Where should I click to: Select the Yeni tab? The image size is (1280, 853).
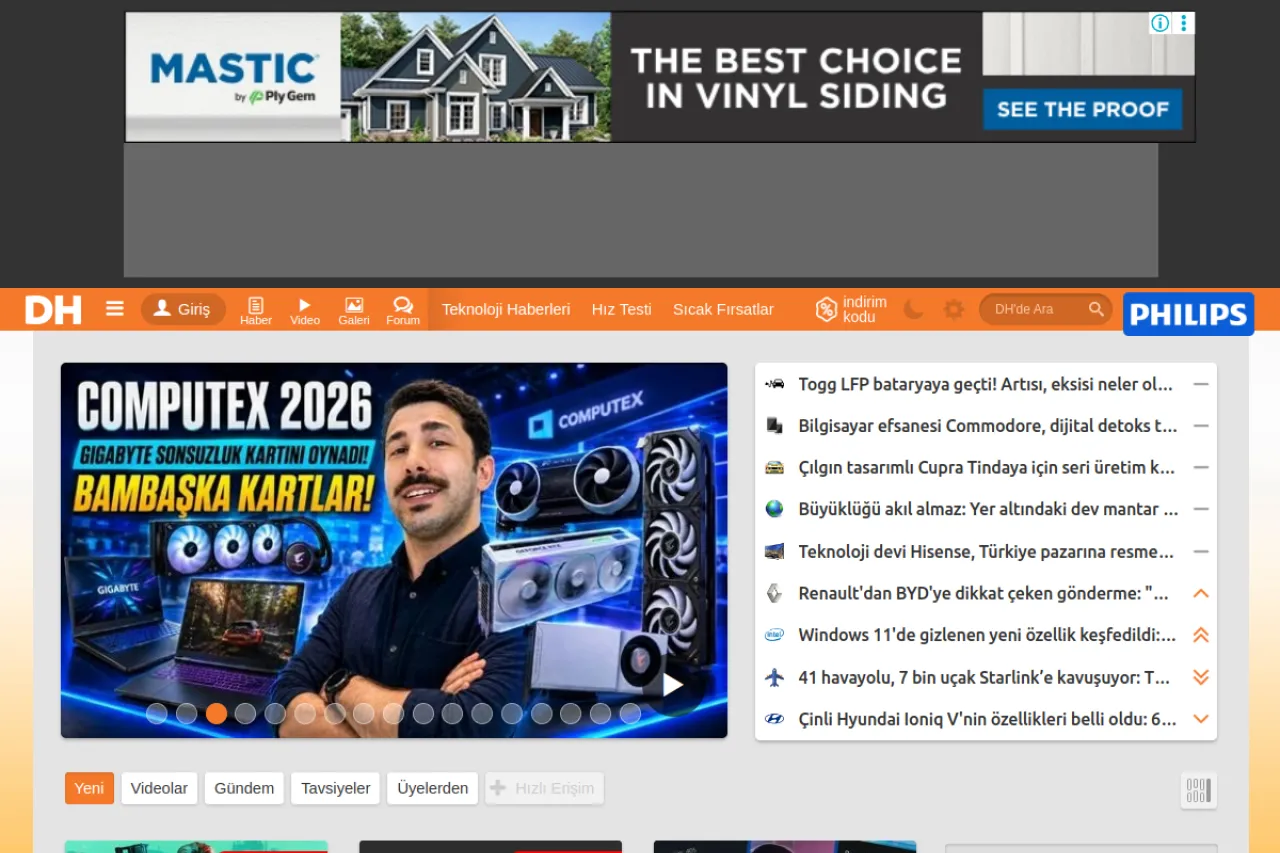[89, 788]
